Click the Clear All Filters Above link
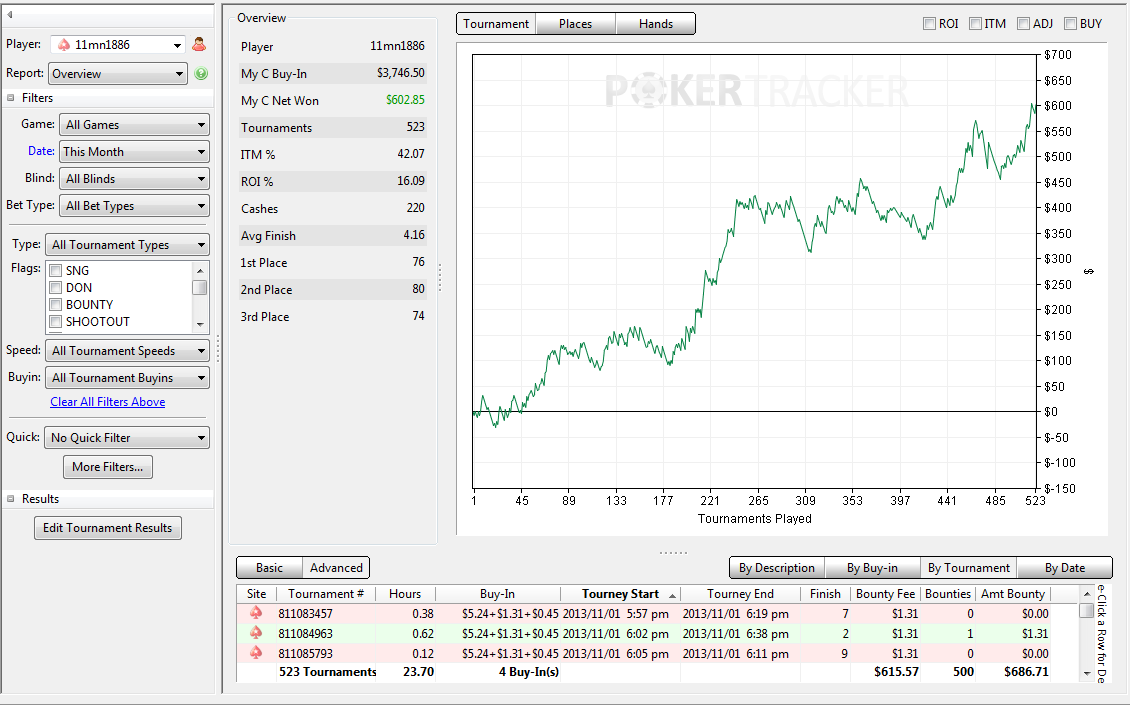1130x705 pixels. (x=107, y=402)
